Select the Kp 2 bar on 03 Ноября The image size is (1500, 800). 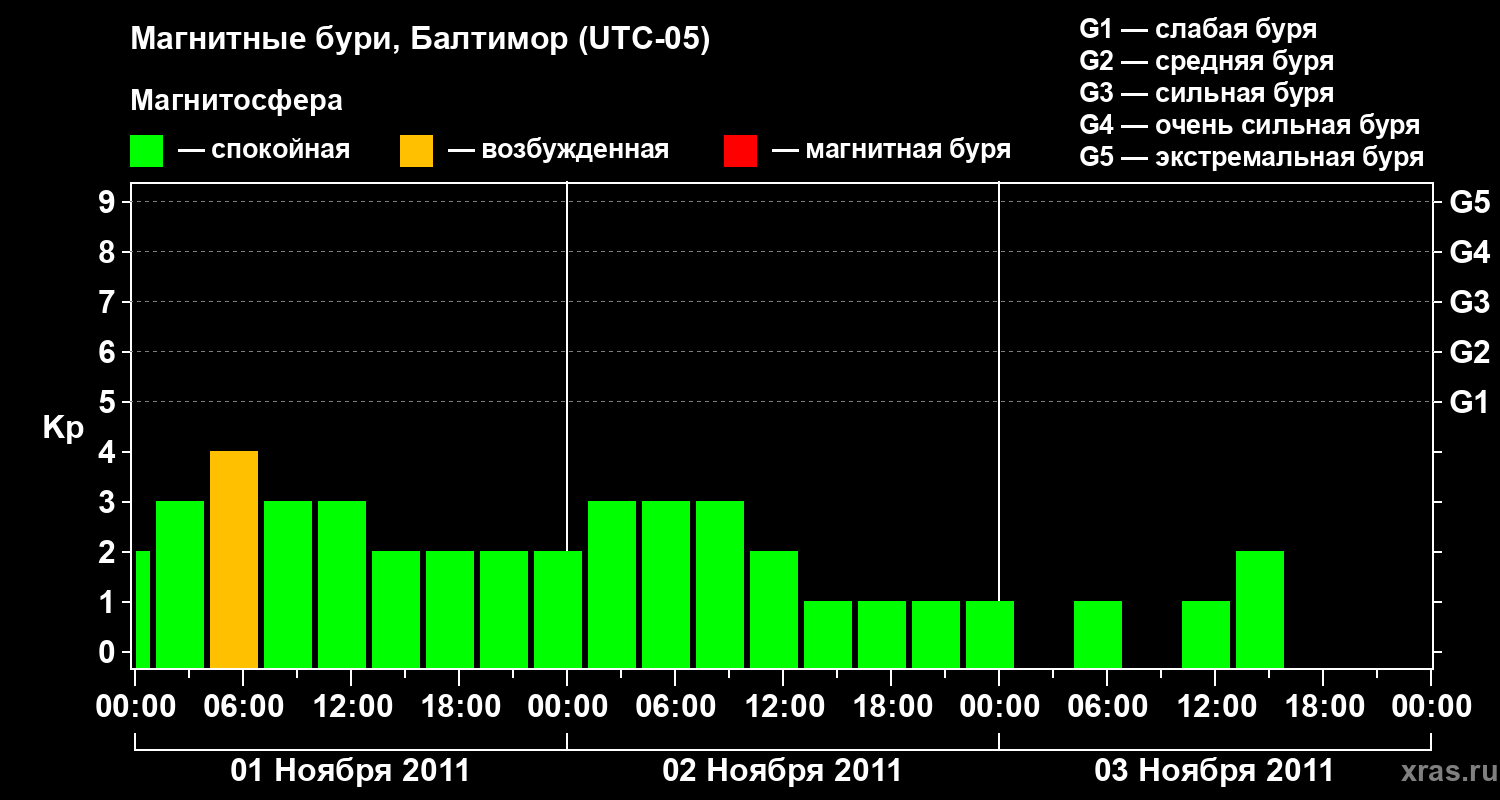(x=1260, y=609)
